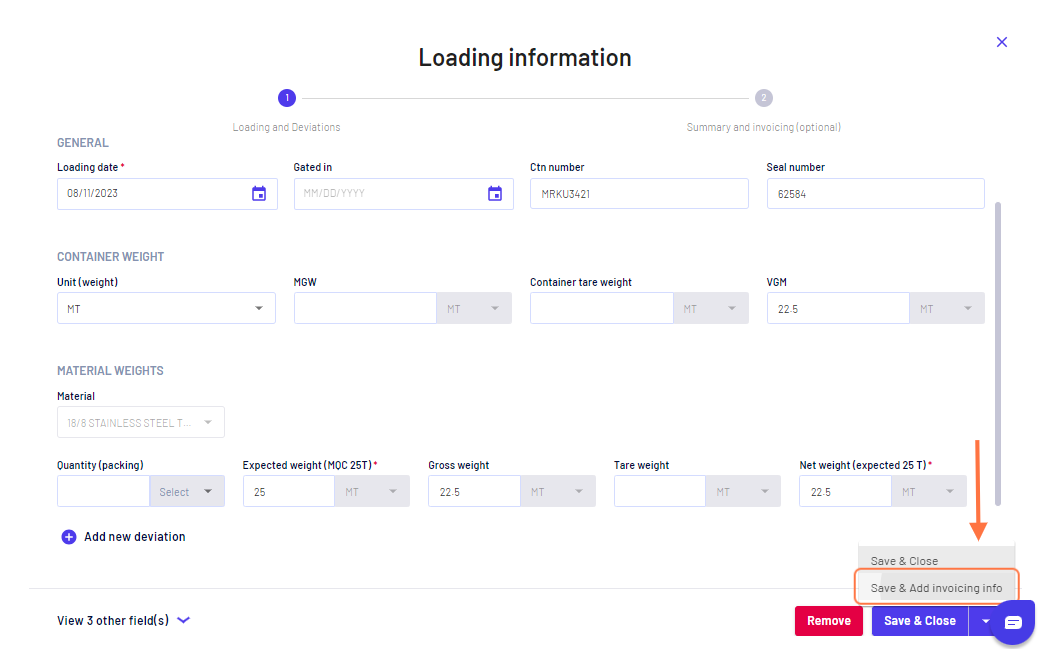Click the Tare weight value field
This screenshot has width=1050, height=660.
pyautogui.click(x=660, y=492)
